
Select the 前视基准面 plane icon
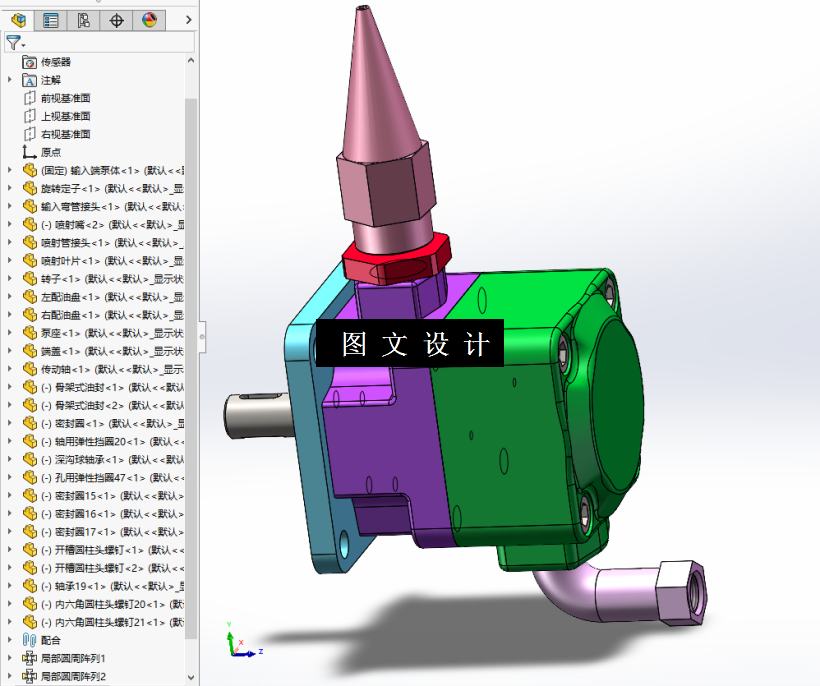click(x=29, y=98)
